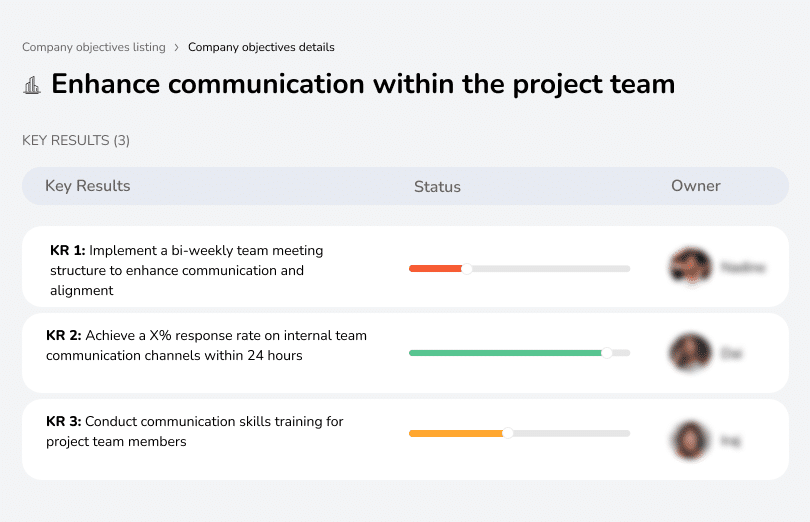This screenshot has width=810, height=522.
Task: Click the KR 1 owner avatar
Action: pyautogui.click(x=691, y=267)
